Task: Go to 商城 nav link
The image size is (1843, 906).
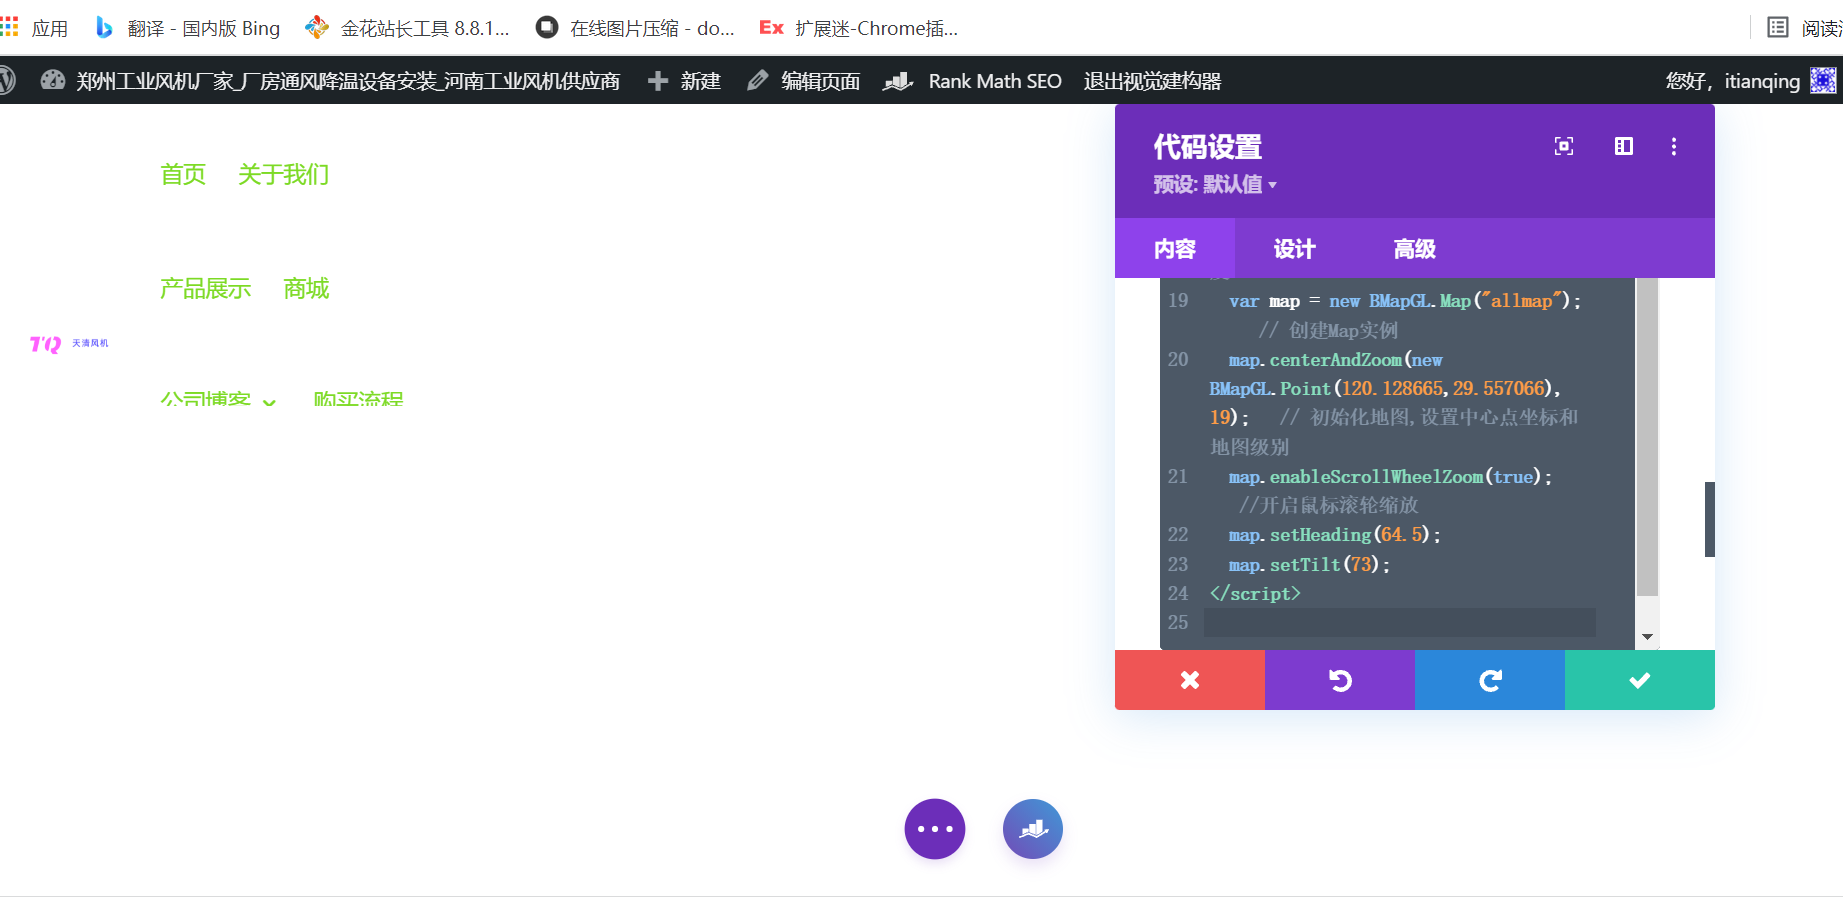Action: click(306, 288)
